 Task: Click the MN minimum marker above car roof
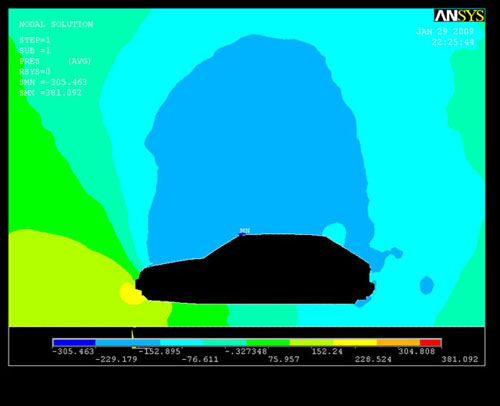point(245,231)
